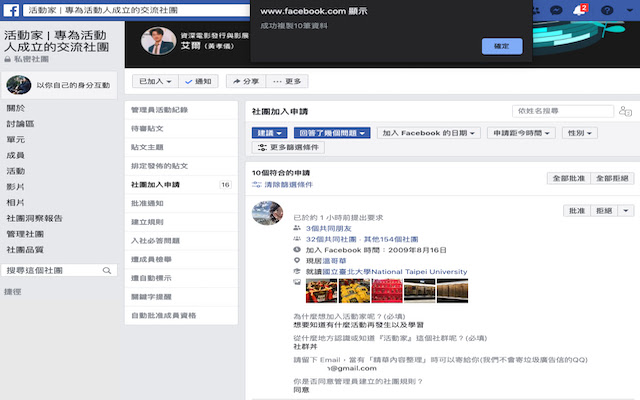Click the 分享 button
640x400 pixels.
(x=246, y=81)
